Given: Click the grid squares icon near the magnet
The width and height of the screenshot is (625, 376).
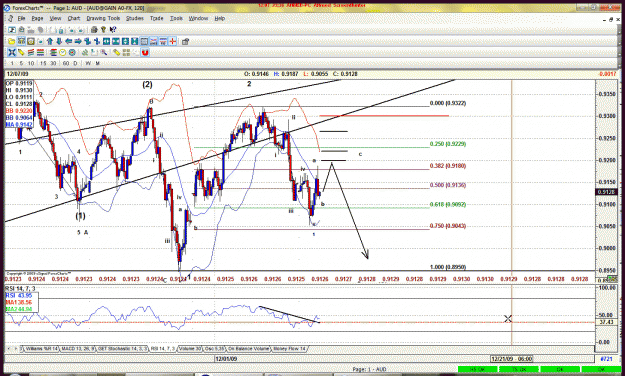Looking at the screenshot, I should [x=126, y=53].
